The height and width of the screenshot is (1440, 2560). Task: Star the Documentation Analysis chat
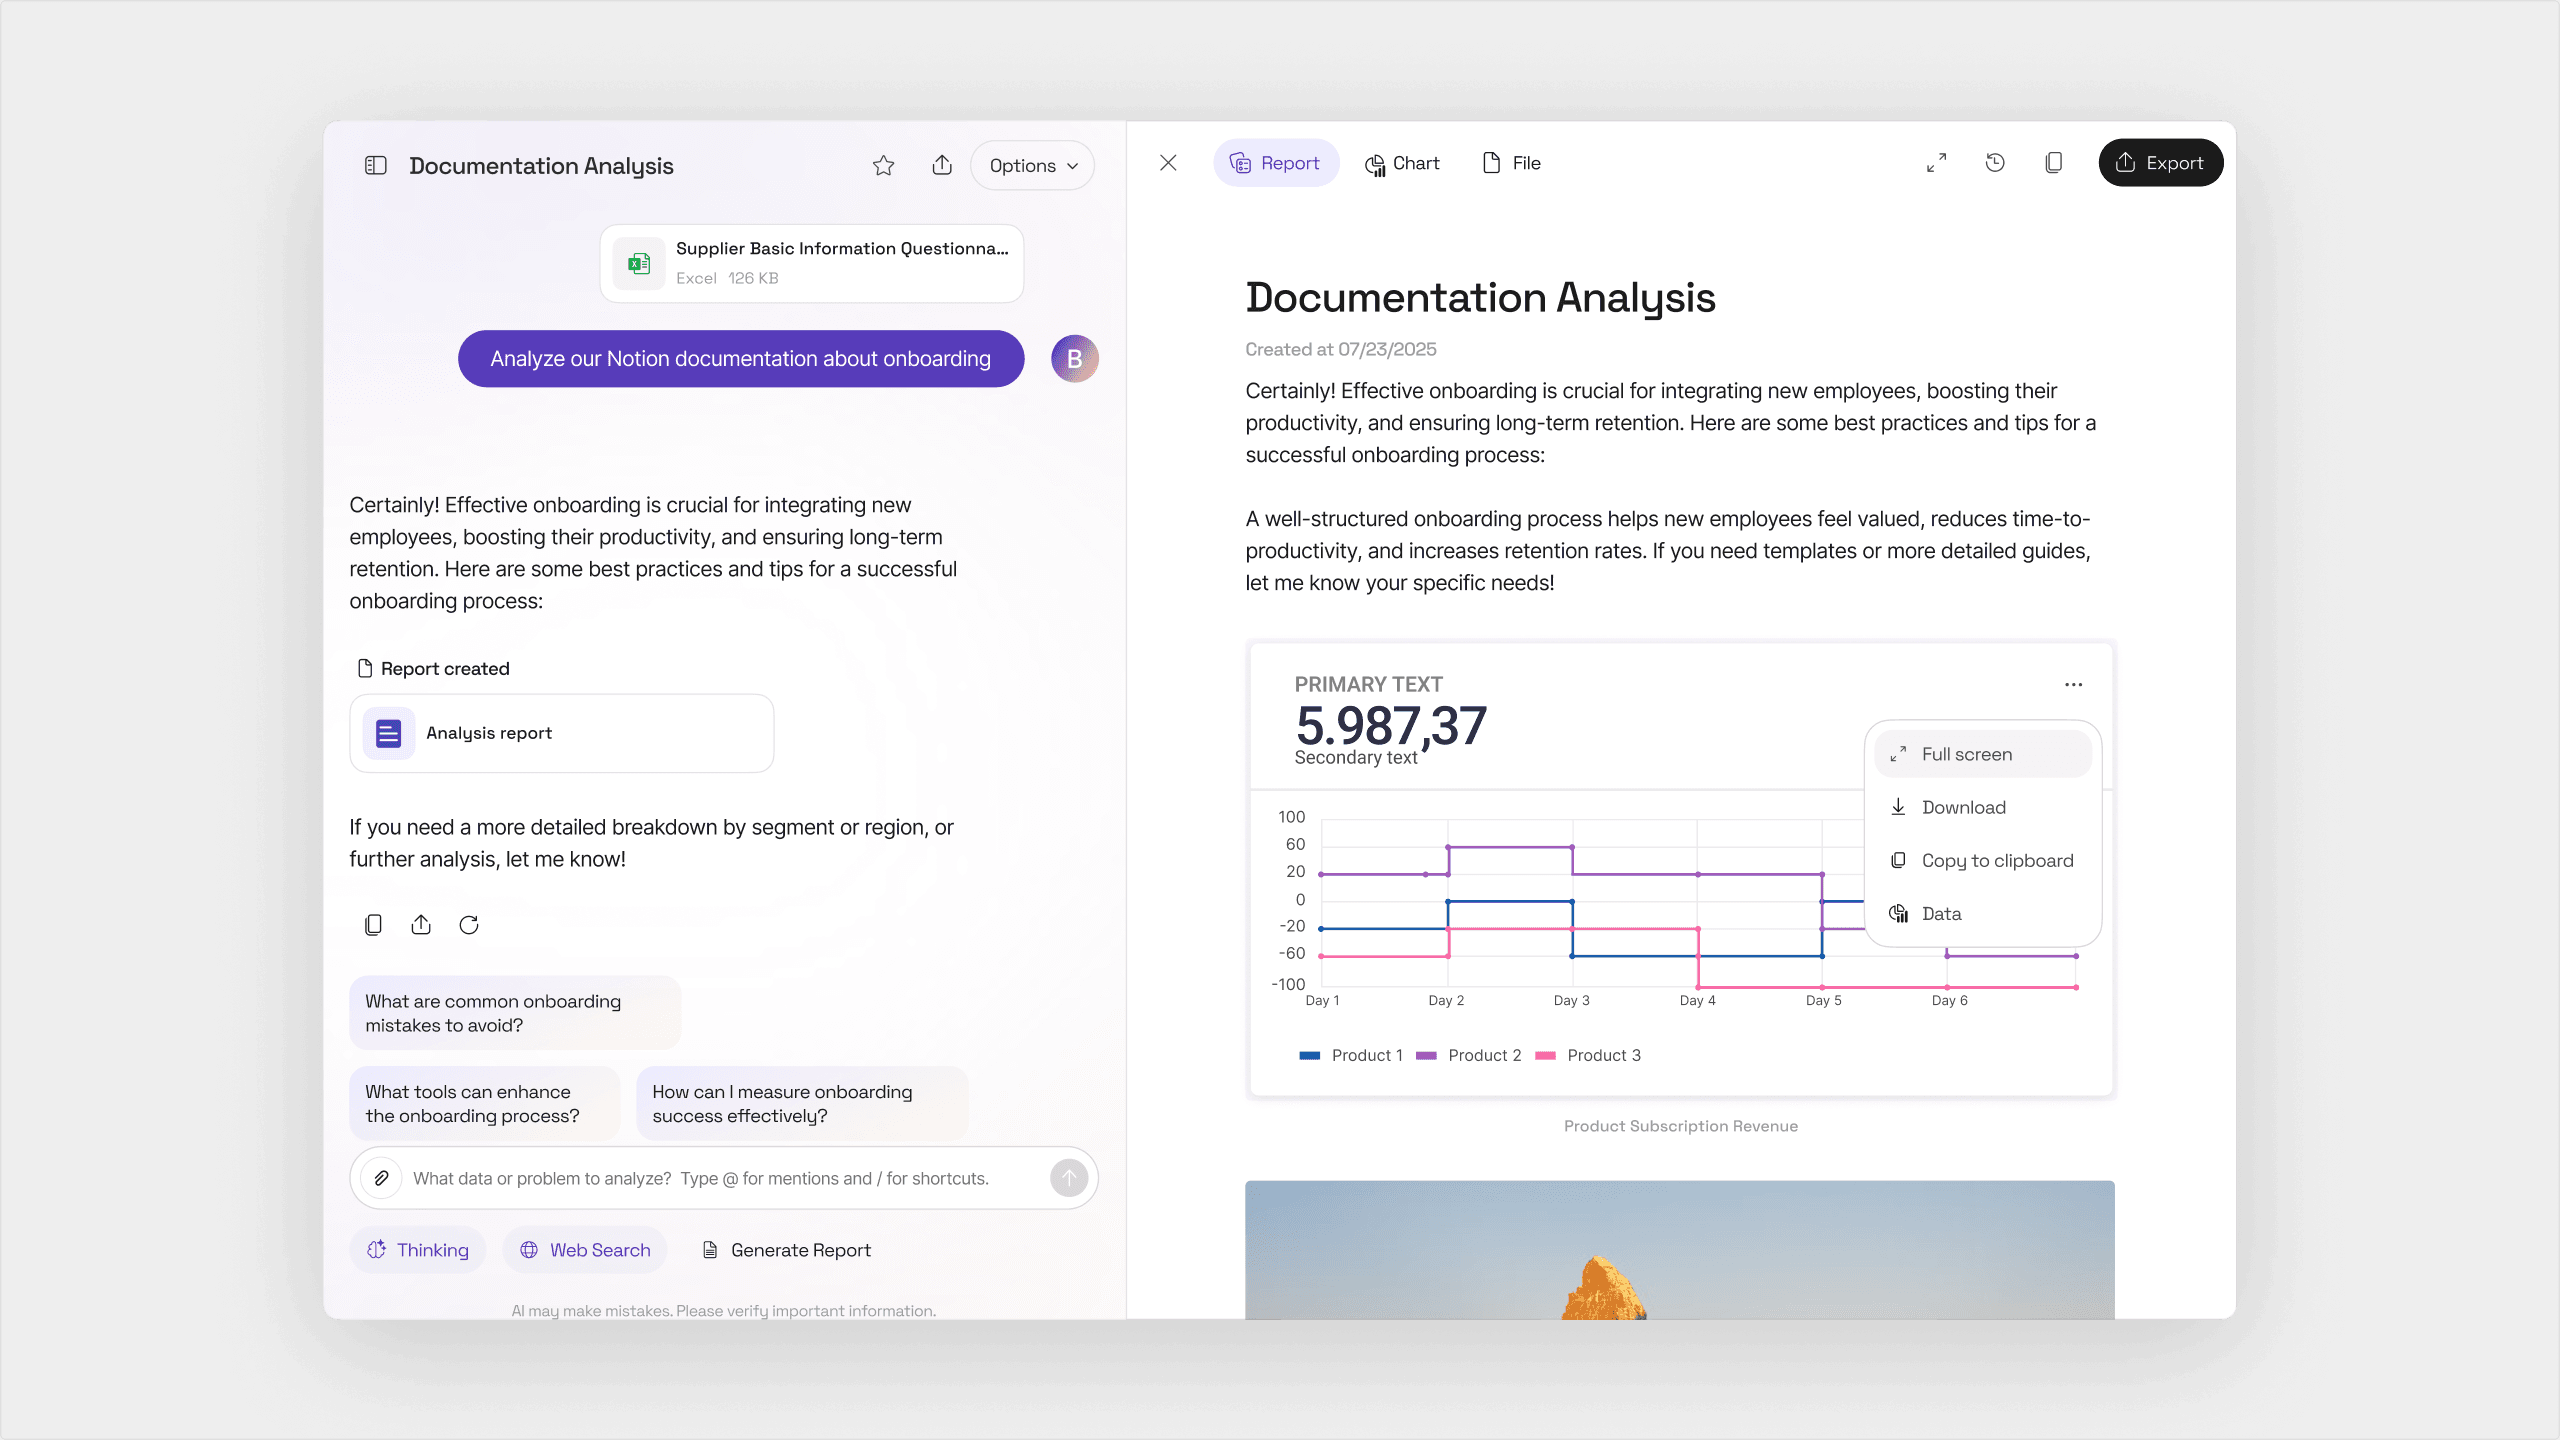click(883, 165)
